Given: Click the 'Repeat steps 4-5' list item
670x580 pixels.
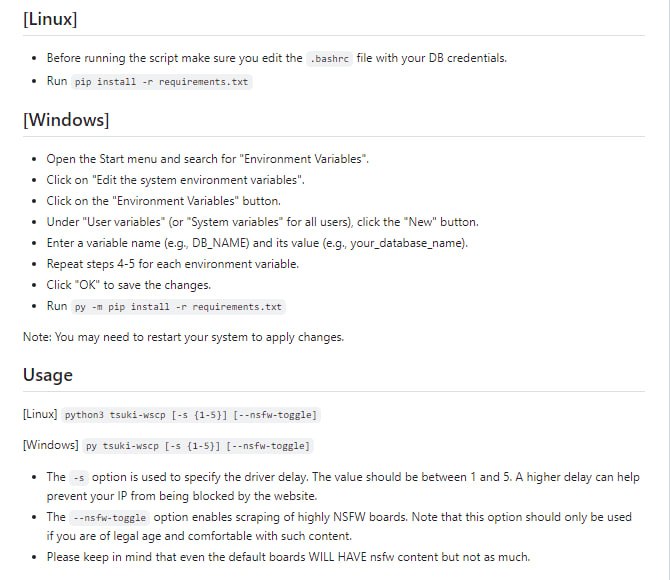Looking at the screenshot, I should pyautogui.click(x=172, y=264).
